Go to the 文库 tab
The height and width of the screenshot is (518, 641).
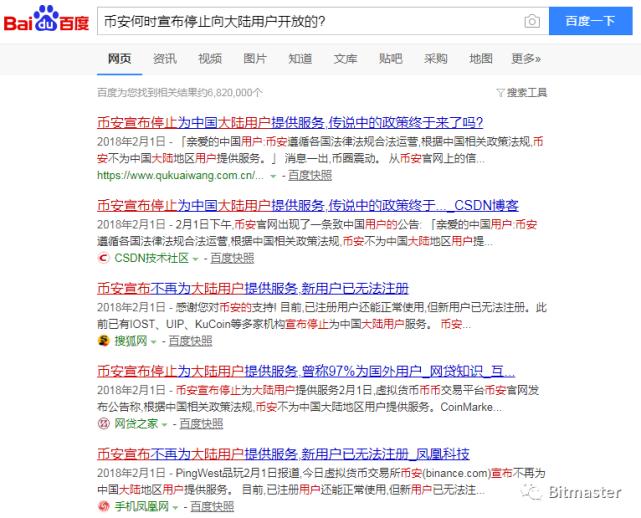[x=345, y=59]
